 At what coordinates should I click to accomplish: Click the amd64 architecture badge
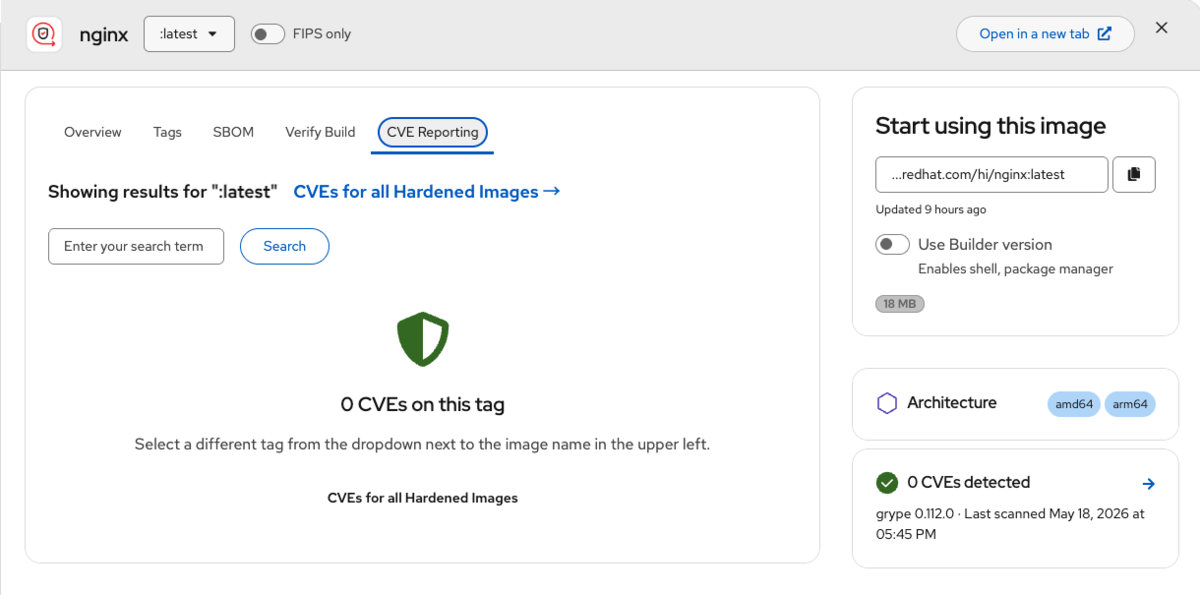1075,404
